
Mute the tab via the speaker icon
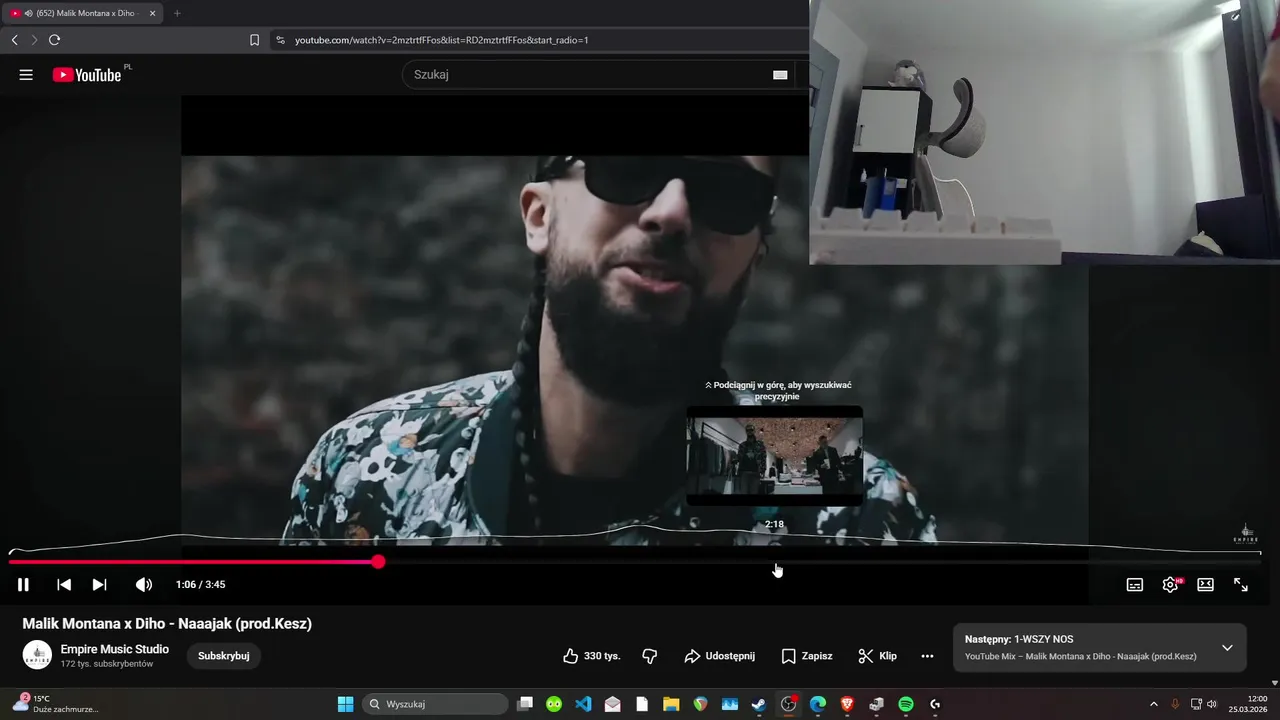pyautogui.click(x=27, y=13)
